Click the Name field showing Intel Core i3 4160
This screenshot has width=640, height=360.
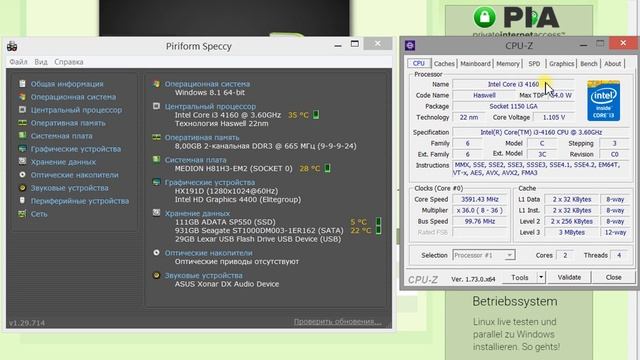513,84
